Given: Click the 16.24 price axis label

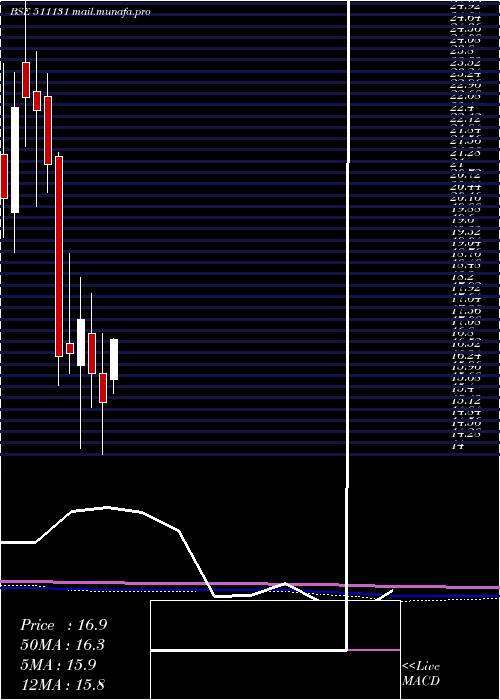Looking at the screenshot, I should pyautogui.click(x=466, y=356).
